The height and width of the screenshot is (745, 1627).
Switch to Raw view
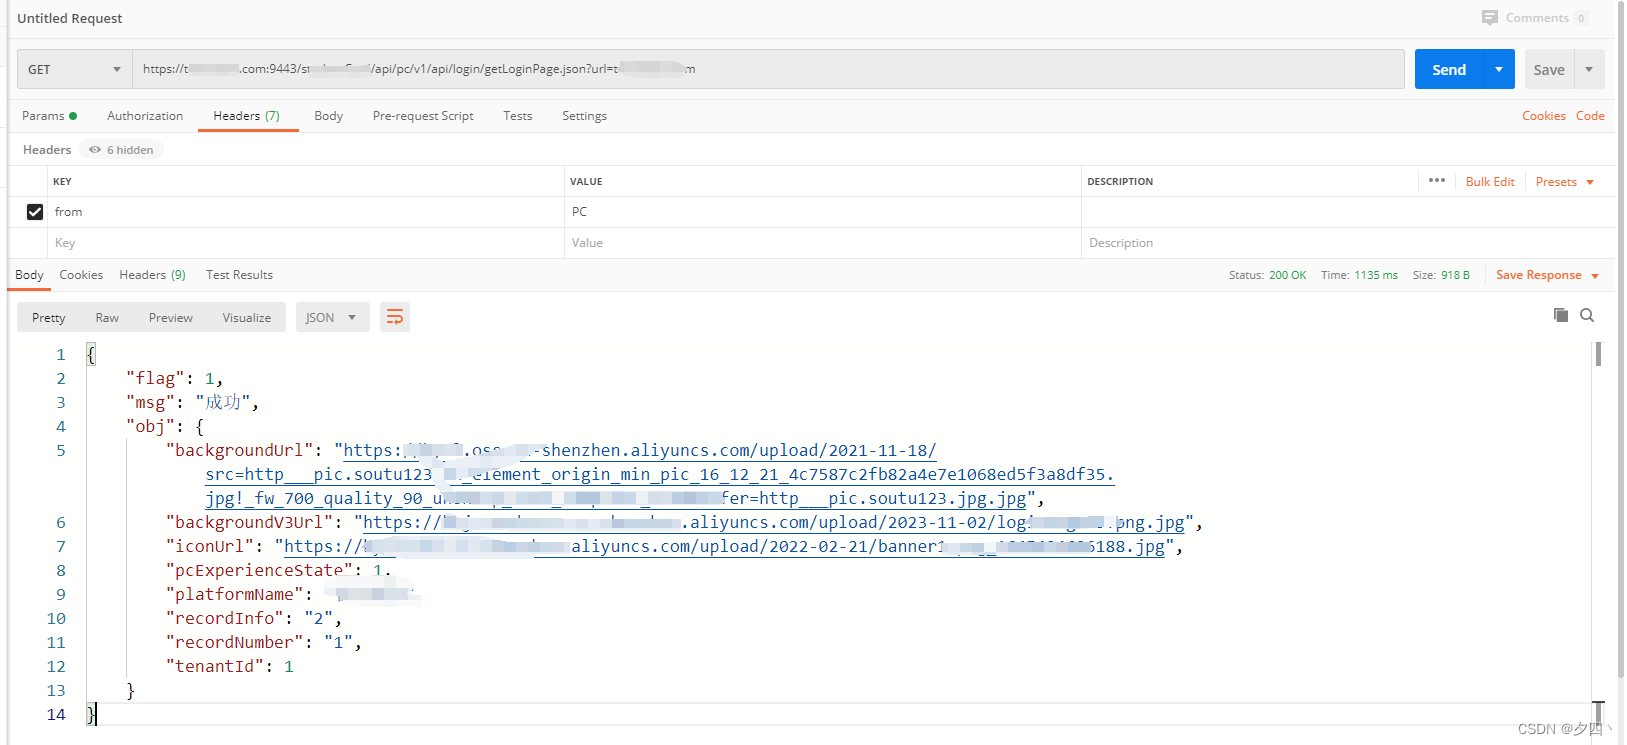point(107,318)
